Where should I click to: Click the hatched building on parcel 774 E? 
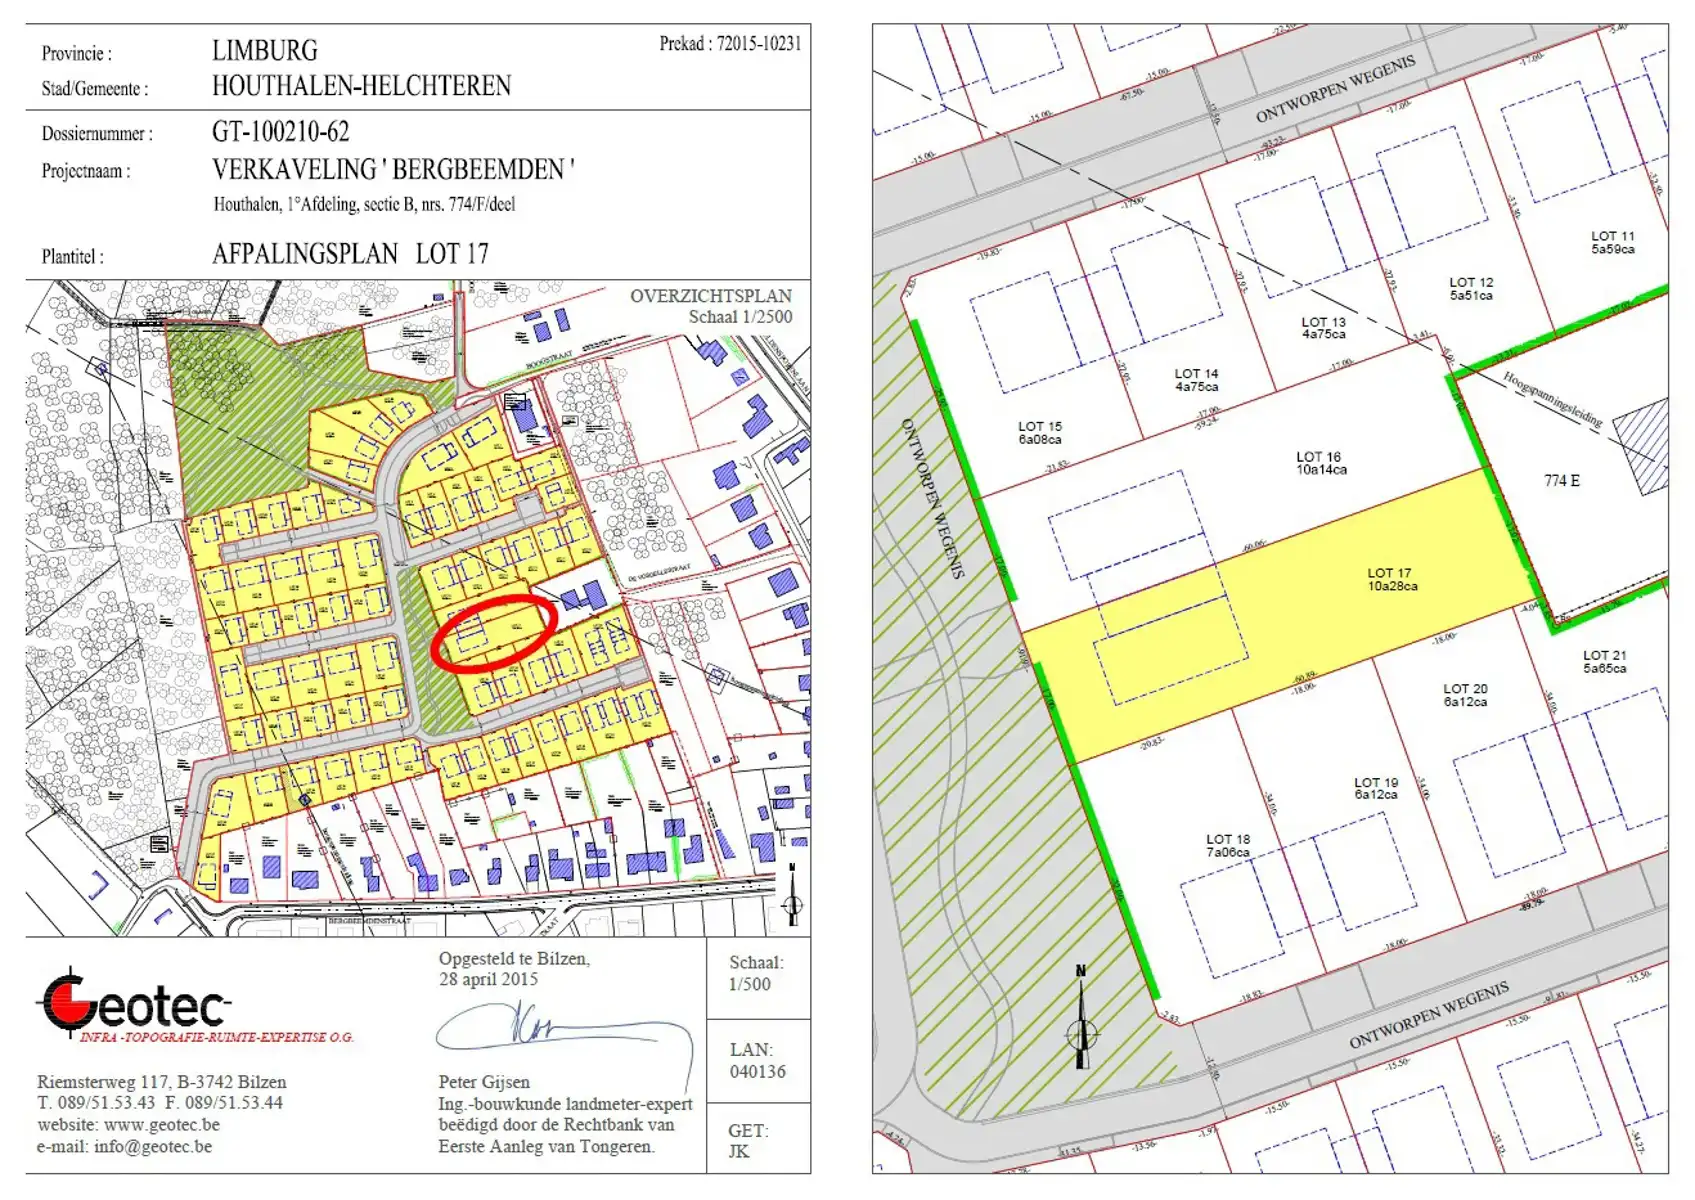[1642, 445]
